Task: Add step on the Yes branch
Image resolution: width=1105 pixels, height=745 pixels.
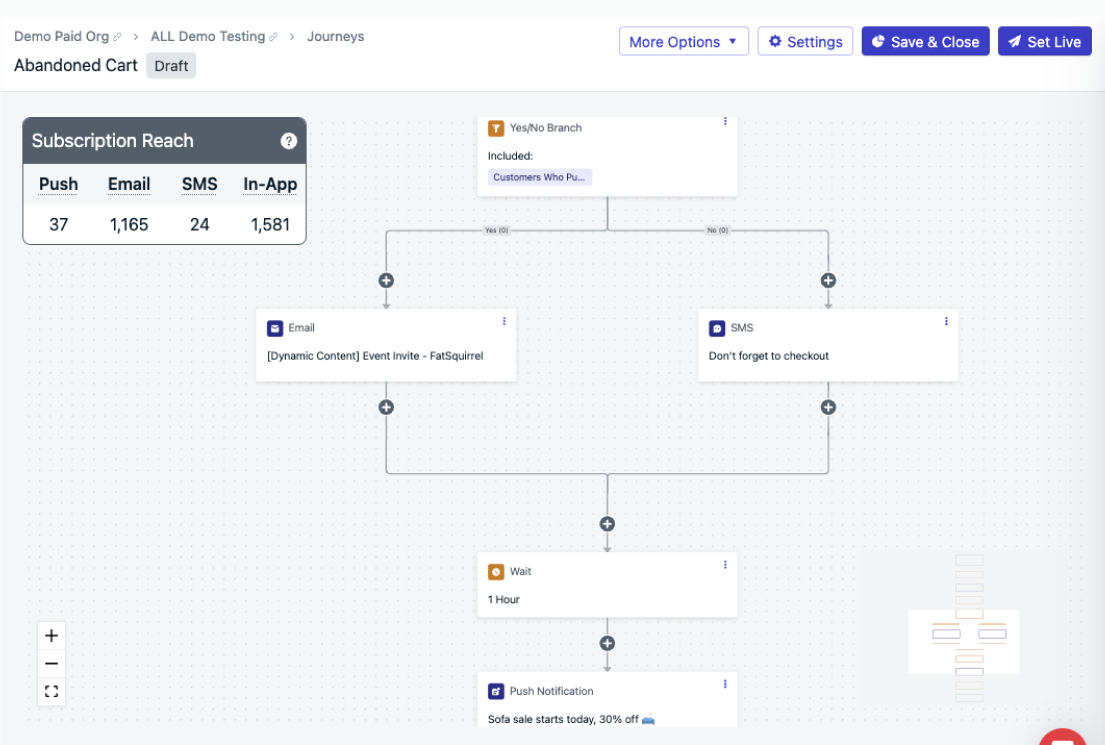Action: [386, 281]
